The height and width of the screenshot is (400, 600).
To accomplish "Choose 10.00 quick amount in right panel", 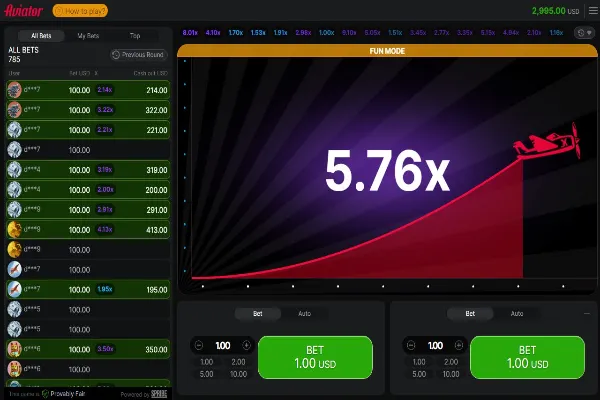I will [451, 374].
